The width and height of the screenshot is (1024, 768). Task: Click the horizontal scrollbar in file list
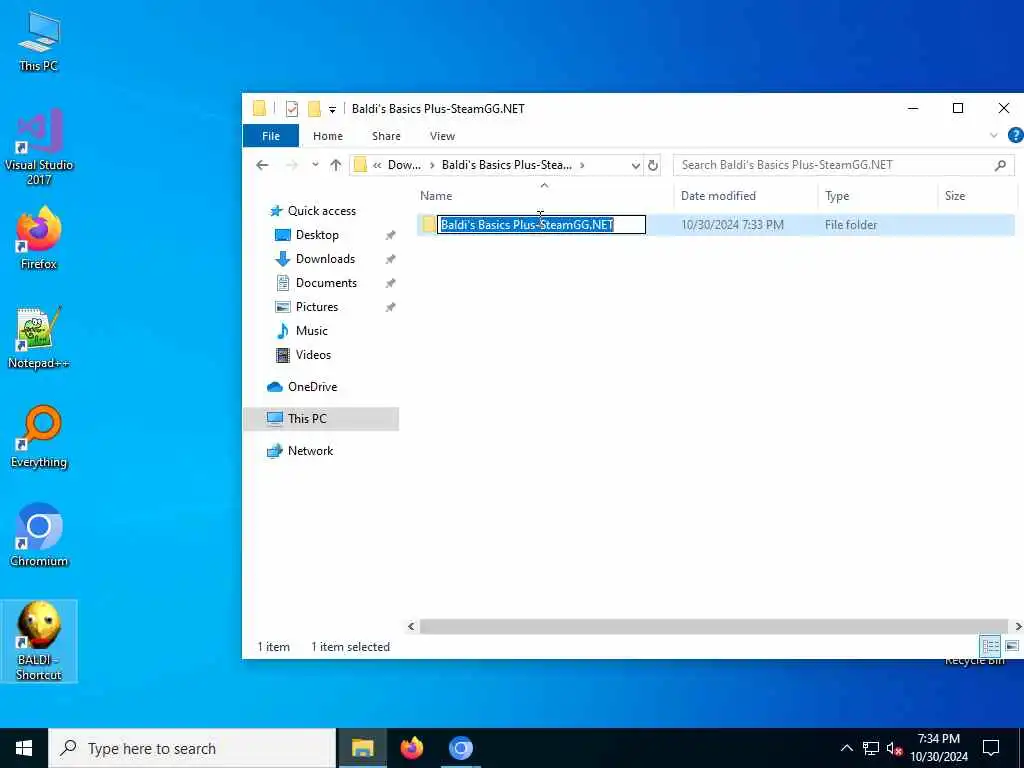[x=714, y=626]
